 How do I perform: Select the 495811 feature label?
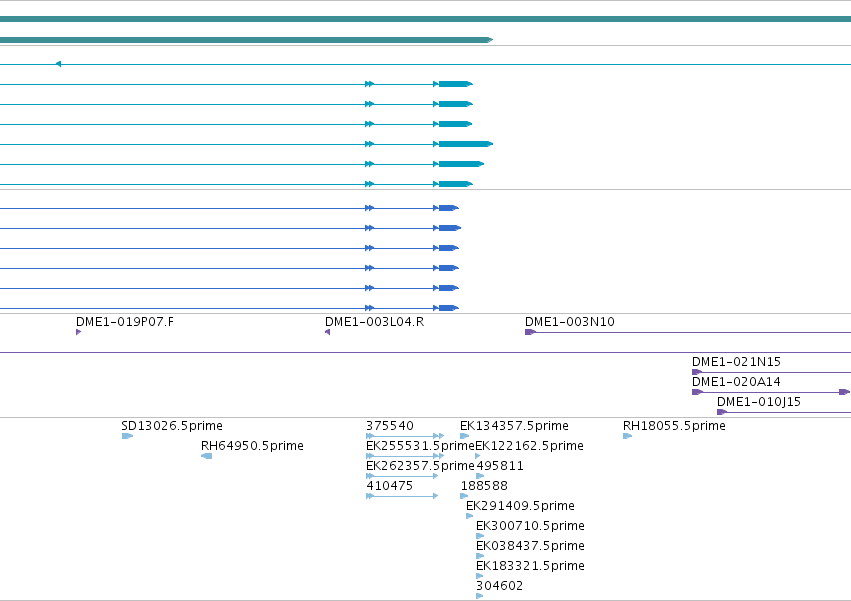(x=500, y=466)
